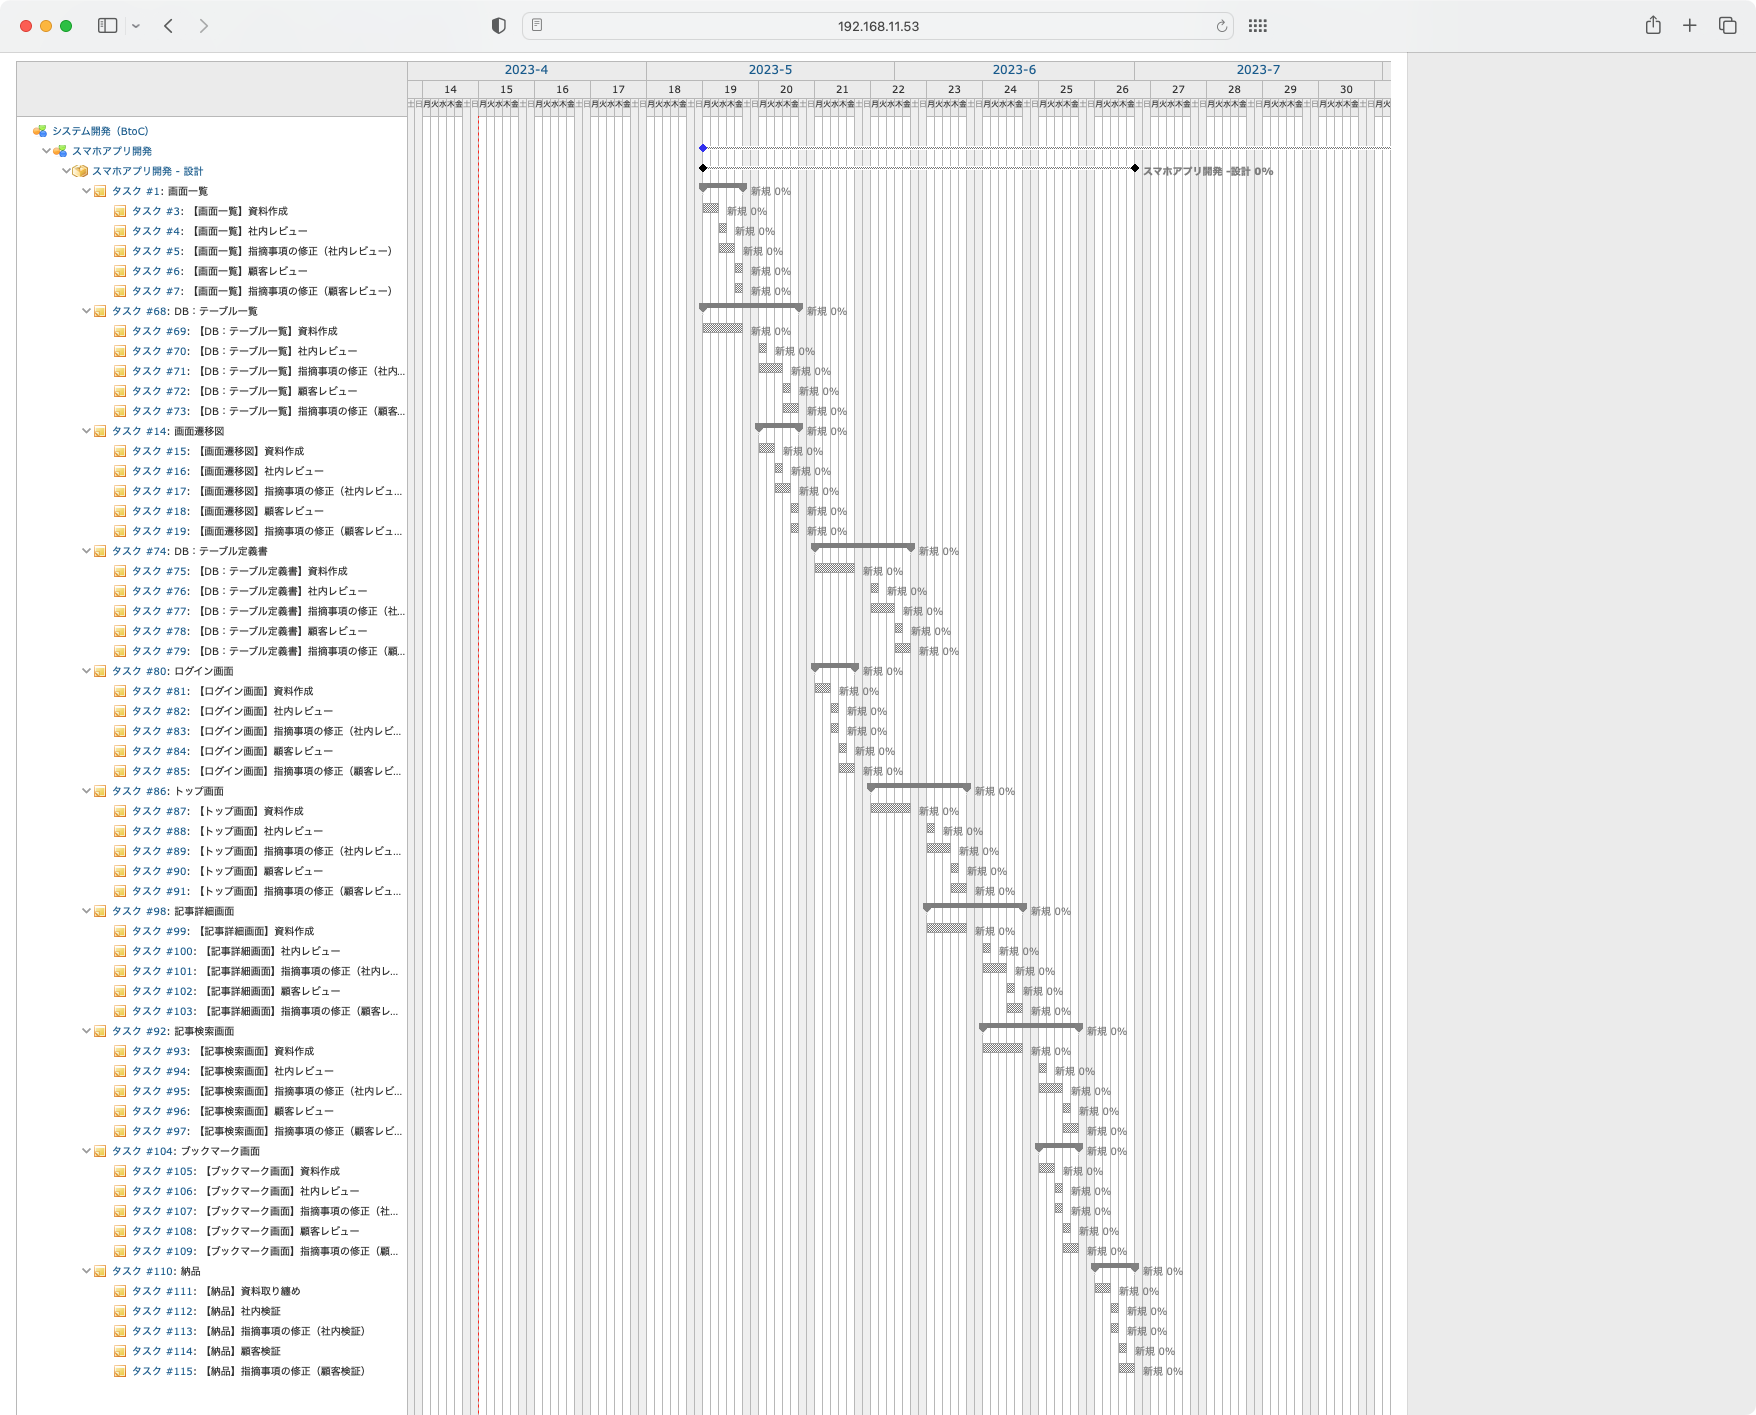Click the blue milestone diamond at the project start

coord(702,148)
